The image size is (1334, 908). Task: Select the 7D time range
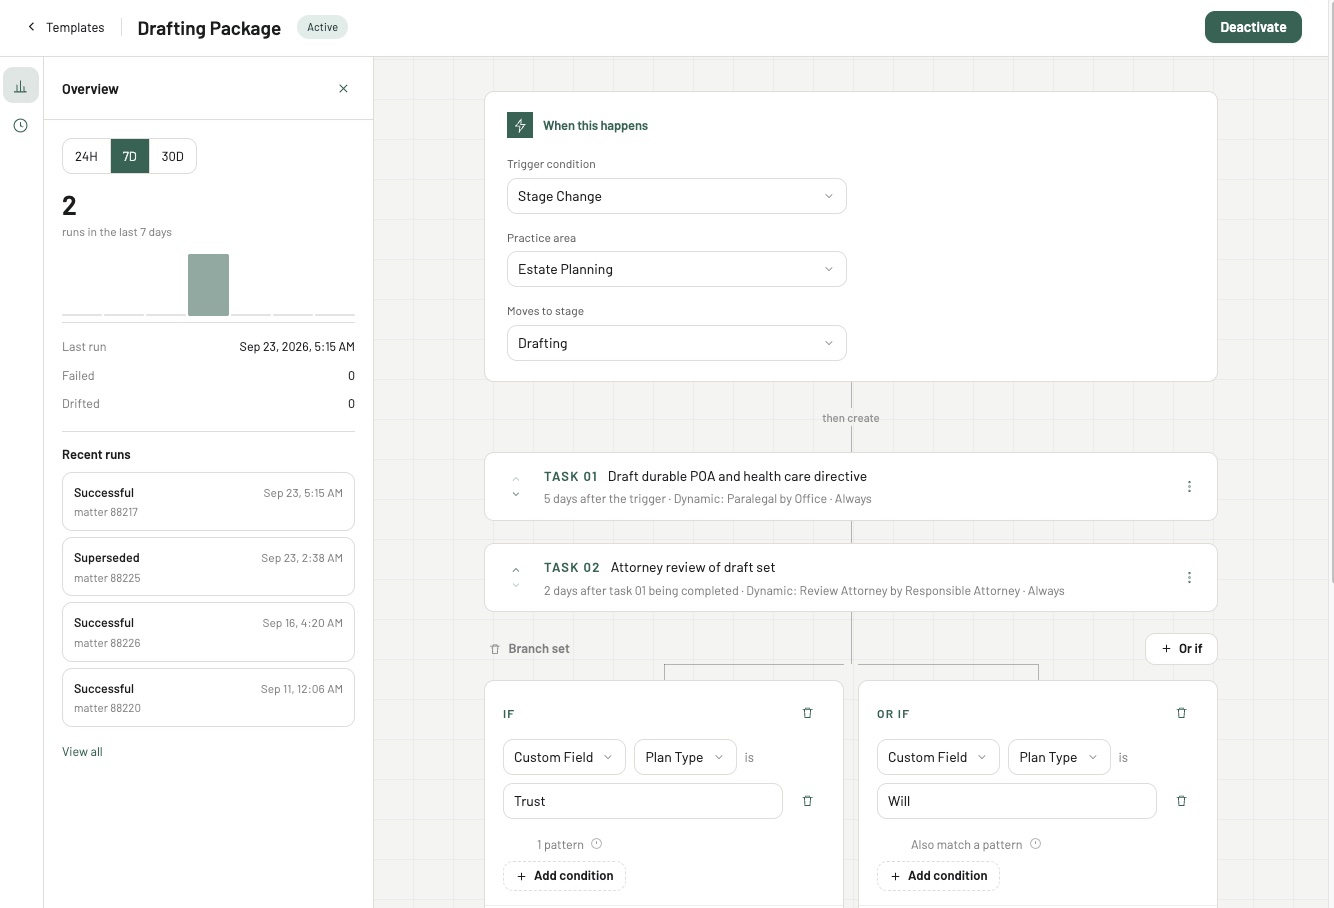(x=130, y=156)
